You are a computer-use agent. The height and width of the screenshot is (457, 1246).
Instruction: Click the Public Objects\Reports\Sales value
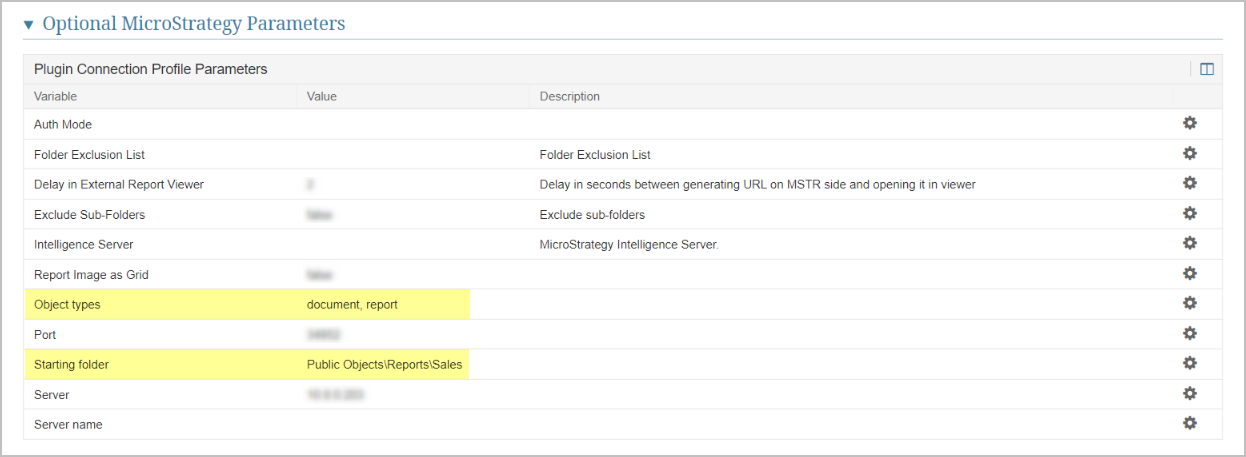(384, 365)
